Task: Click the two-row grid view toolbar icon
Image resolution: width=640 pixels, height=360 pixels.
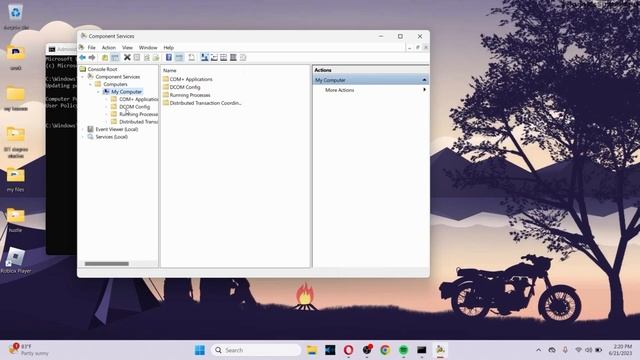Action: [223, 58]
